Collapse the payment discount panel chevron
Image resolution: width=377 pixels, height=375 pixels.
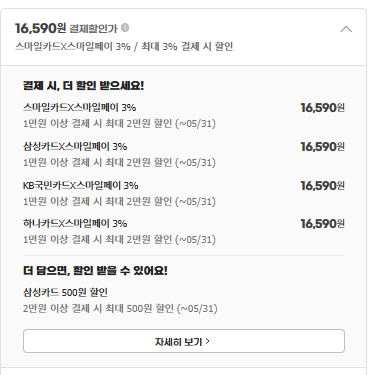point(346,29)
